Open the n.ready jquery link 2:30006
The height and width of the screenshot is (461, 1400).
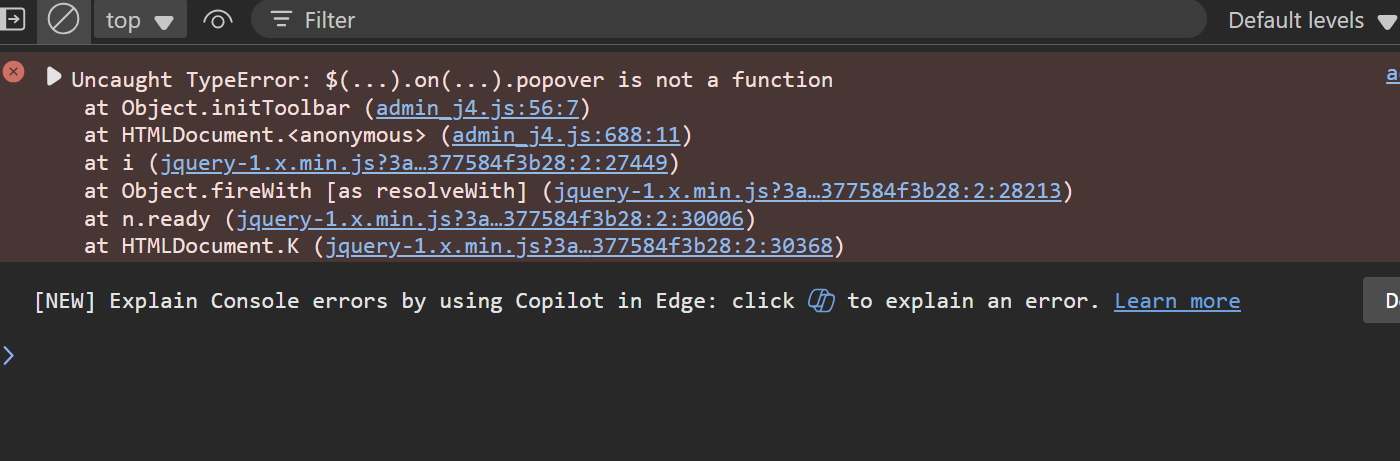(490, 218)
